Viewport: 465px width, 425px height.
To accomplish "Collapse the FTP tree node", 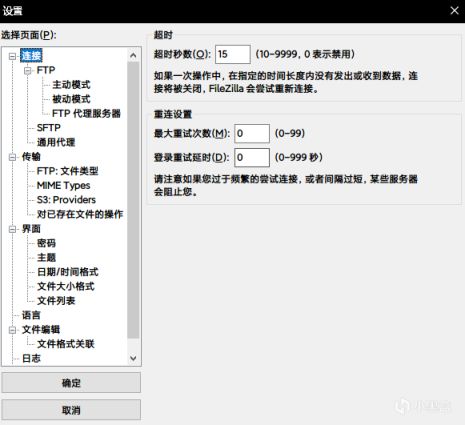I will click(28, 70).
